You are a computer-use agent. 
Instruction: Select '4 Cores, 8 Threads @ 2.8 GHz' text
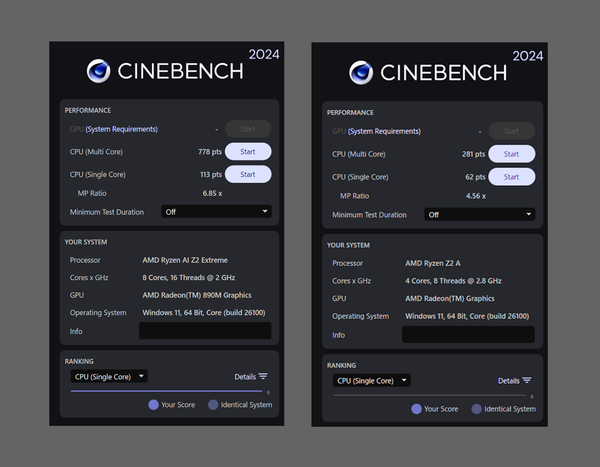[x=453, y=281]
